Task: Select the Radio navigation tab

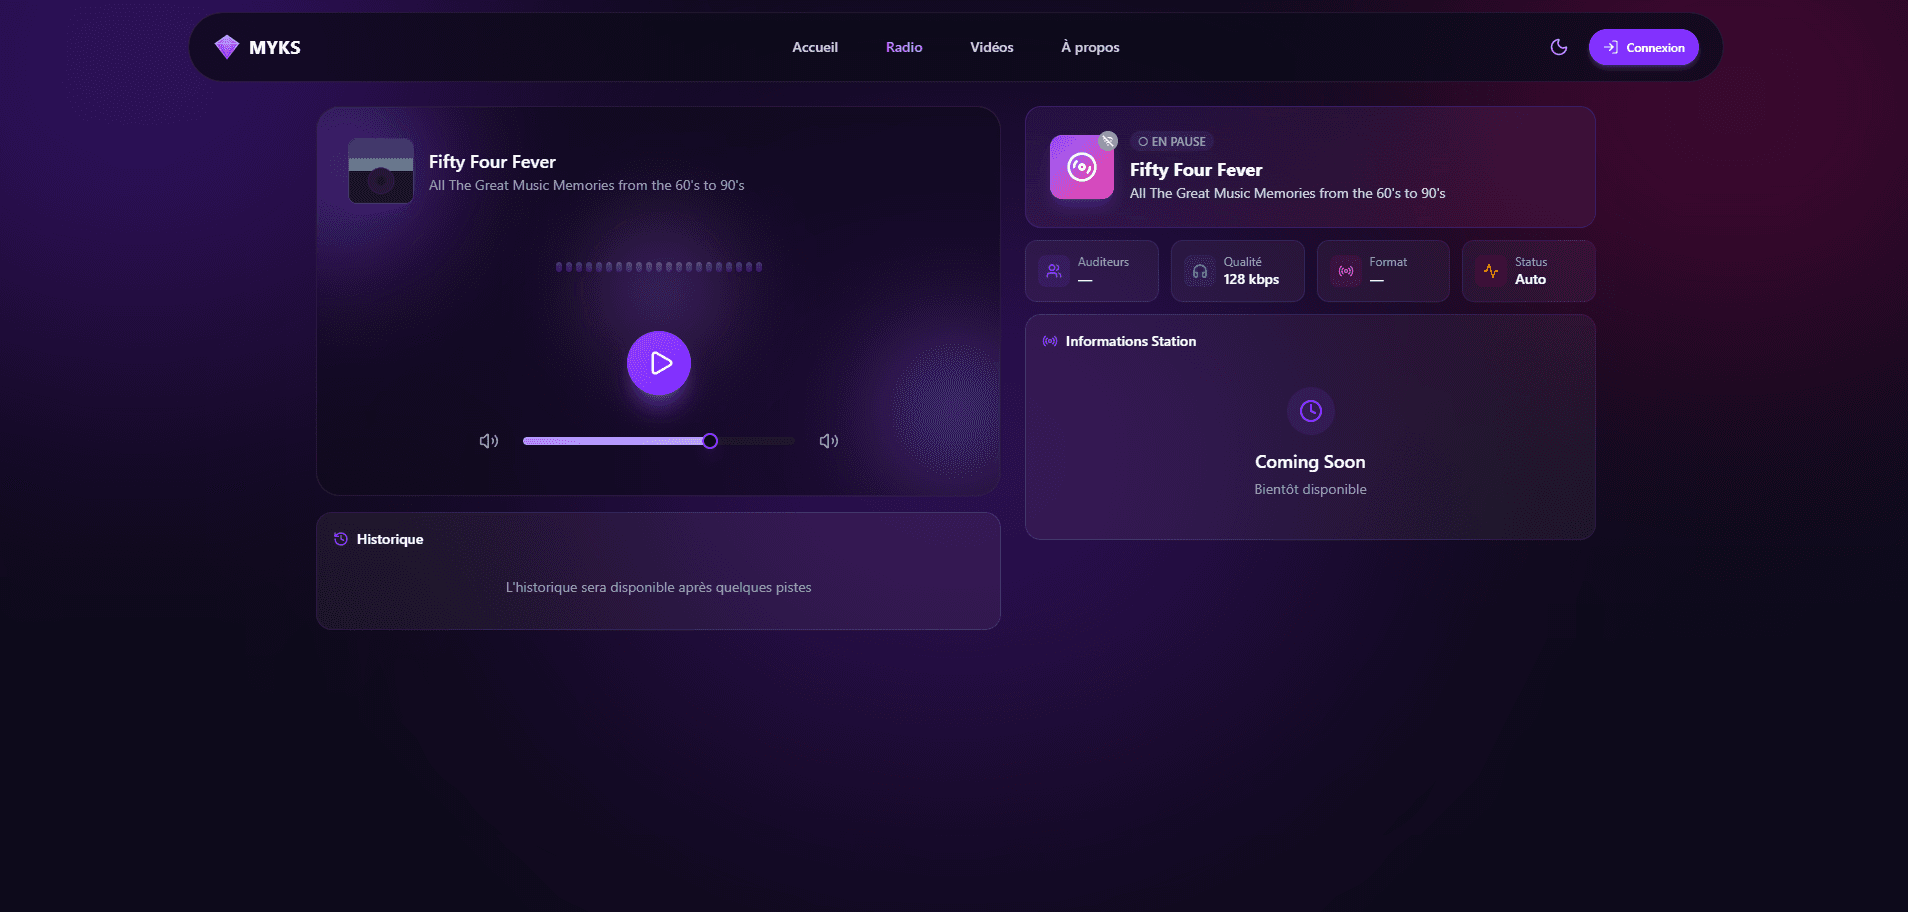Action: tap(904, 47)
